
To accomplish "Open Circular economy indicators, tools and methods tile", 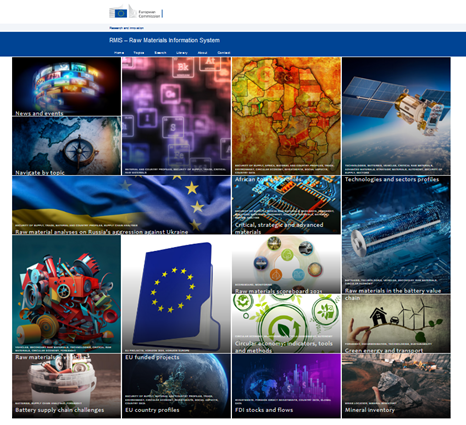I will click(x=286, y=324).
